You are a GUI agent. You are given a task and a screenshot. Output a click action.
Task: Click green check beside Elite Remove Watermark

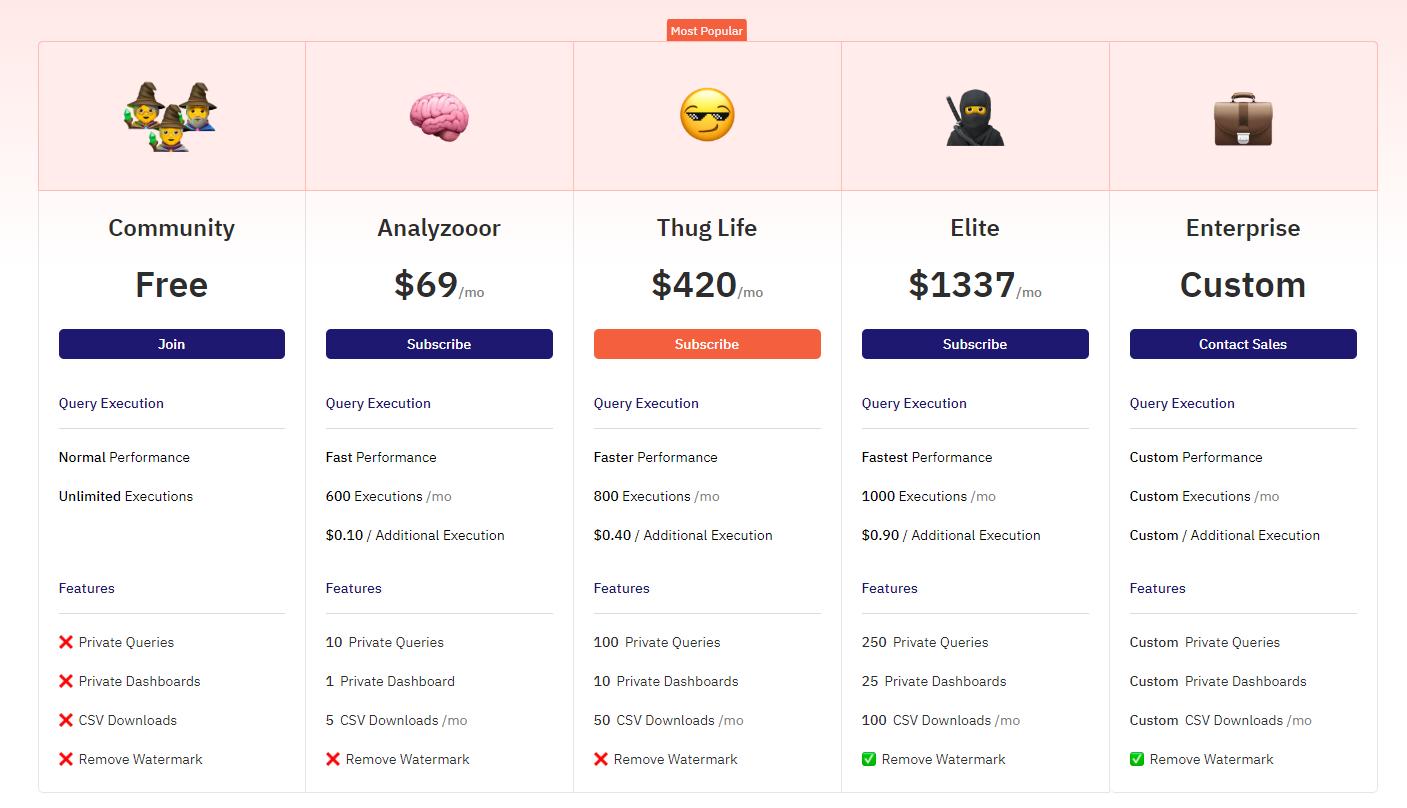(x=869, y=759)
